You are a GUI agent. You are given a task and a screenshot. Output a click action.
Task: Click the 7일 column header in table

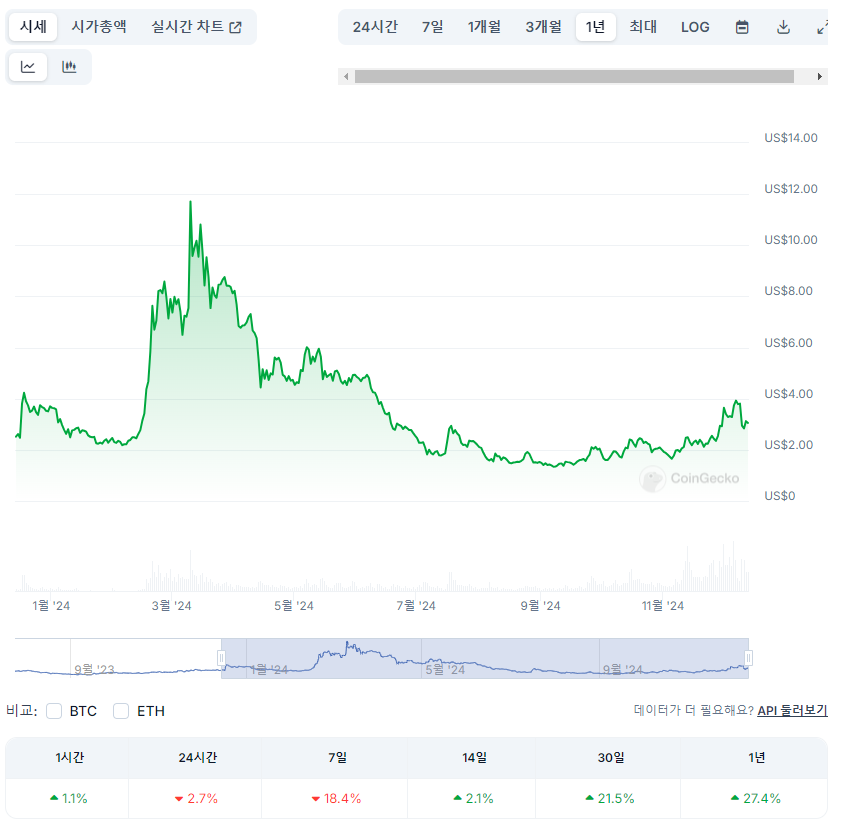[337, 758]
